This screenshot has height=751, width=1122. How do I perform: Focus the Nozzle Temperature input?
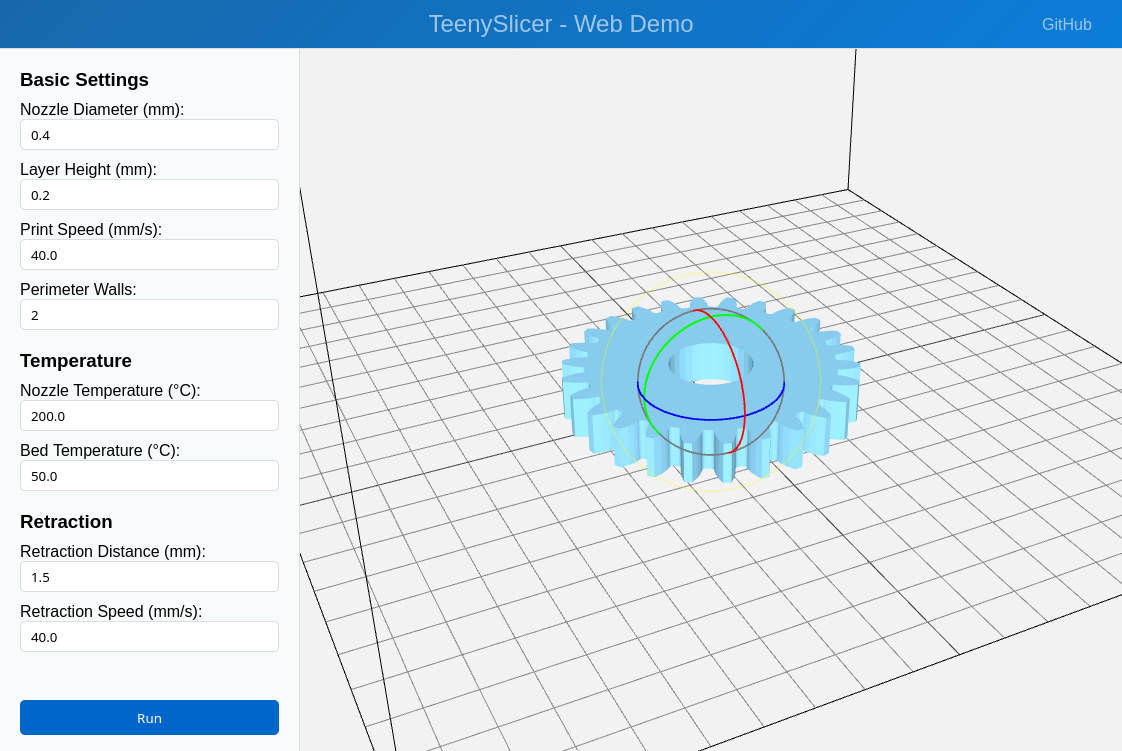pos(149,416)
